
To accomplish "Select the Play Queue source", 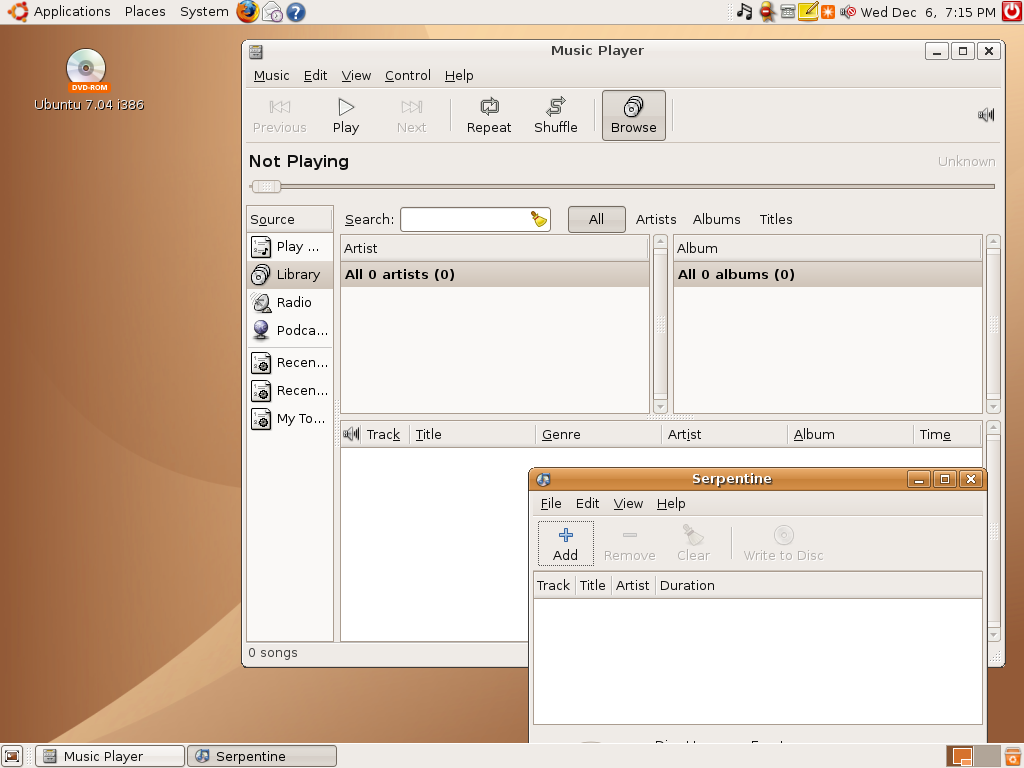I will tap(290, 247).
